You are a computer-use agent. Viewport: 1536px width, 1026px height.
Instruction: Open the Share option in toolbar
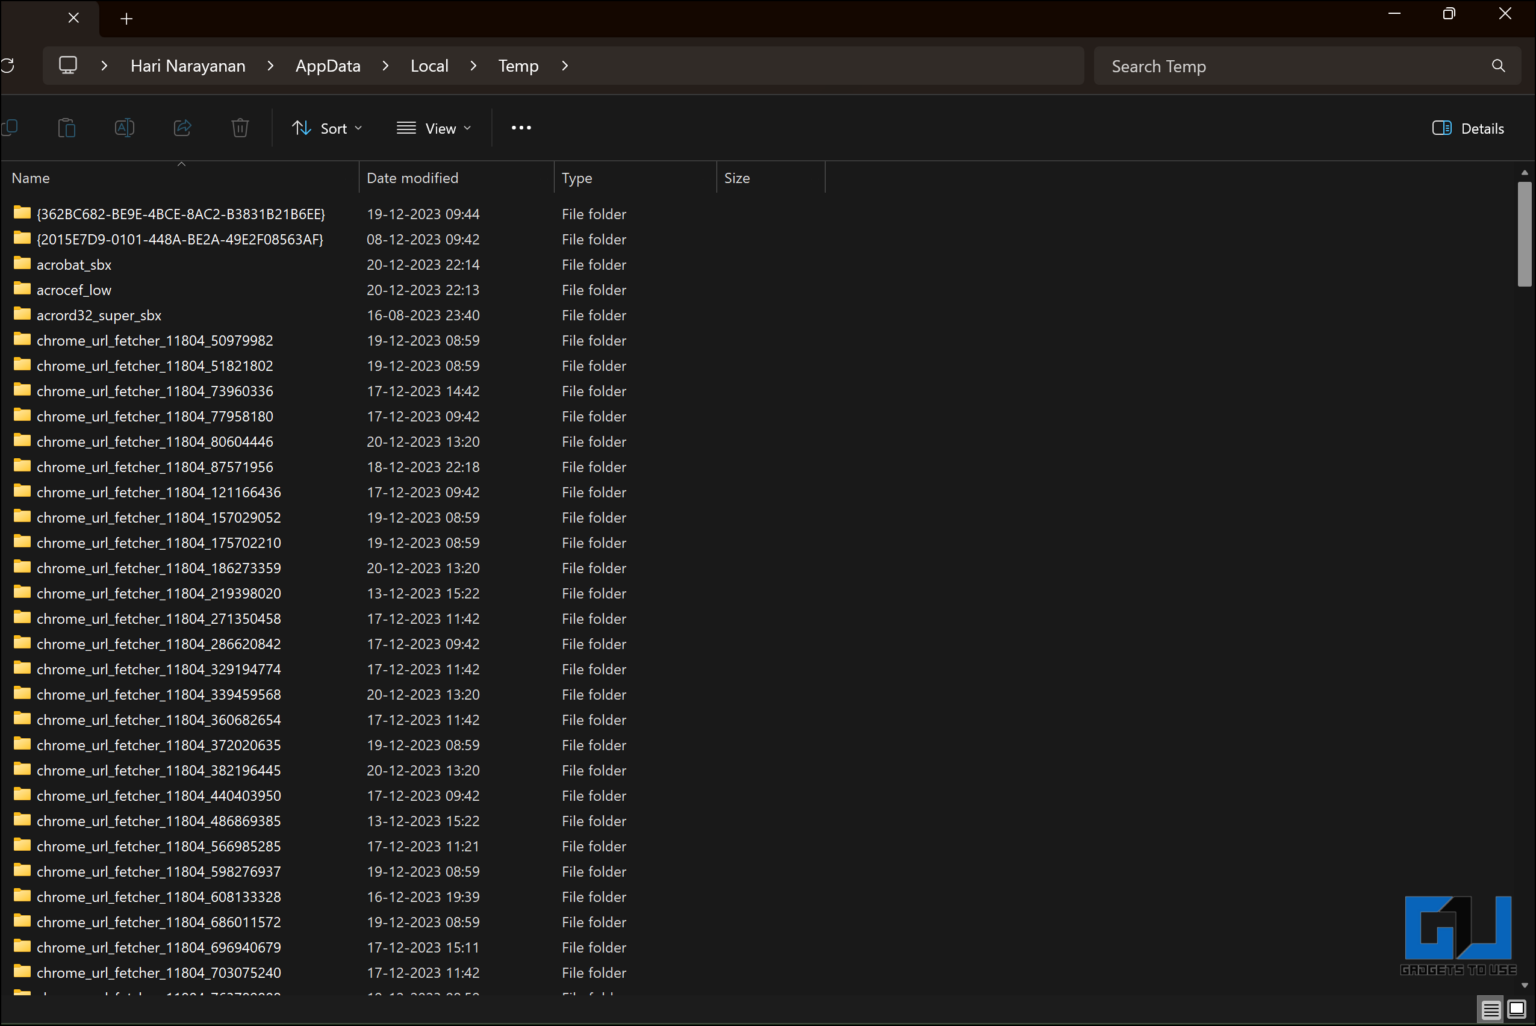click(182, 127)
